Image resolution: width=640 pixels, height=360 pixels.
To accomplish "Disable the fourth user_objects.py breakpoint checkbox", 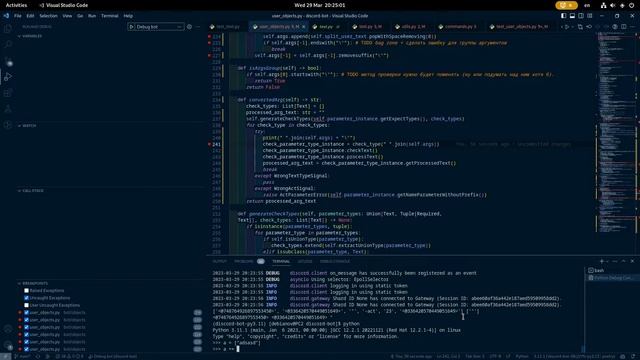I will pyautogui.click(x=27, y=335).
